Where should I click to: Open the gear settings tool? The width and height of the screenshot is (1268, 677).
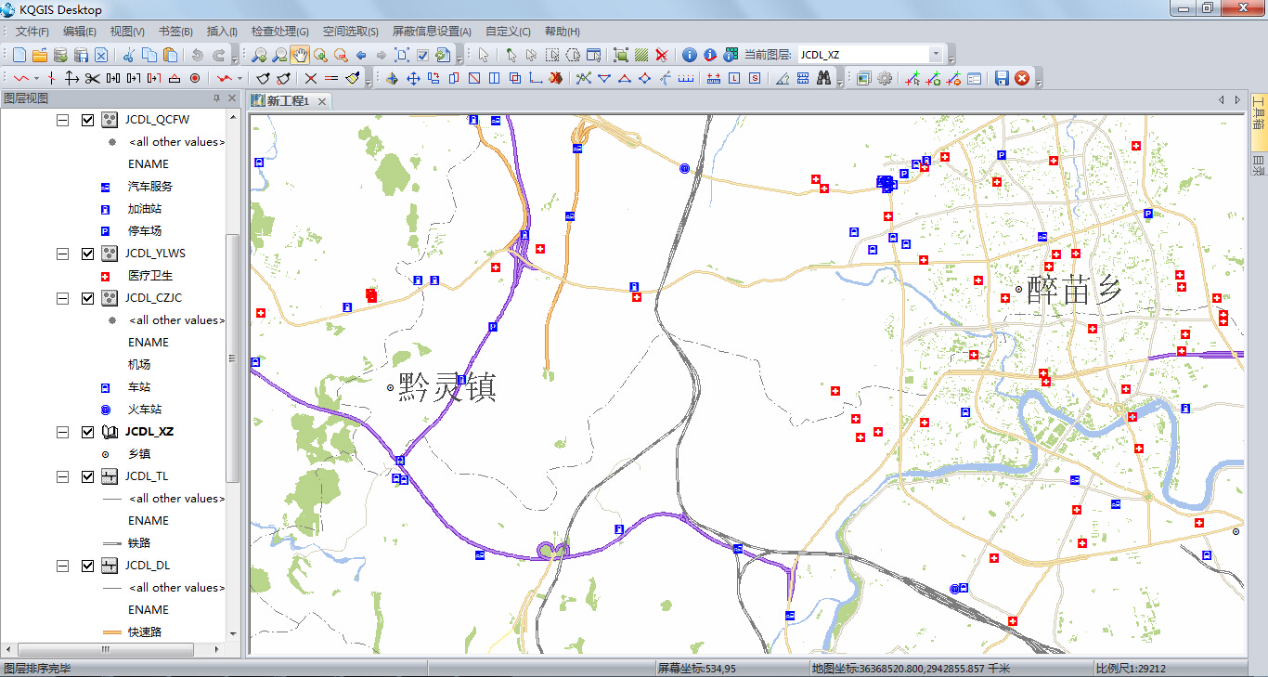pos(885,78)
